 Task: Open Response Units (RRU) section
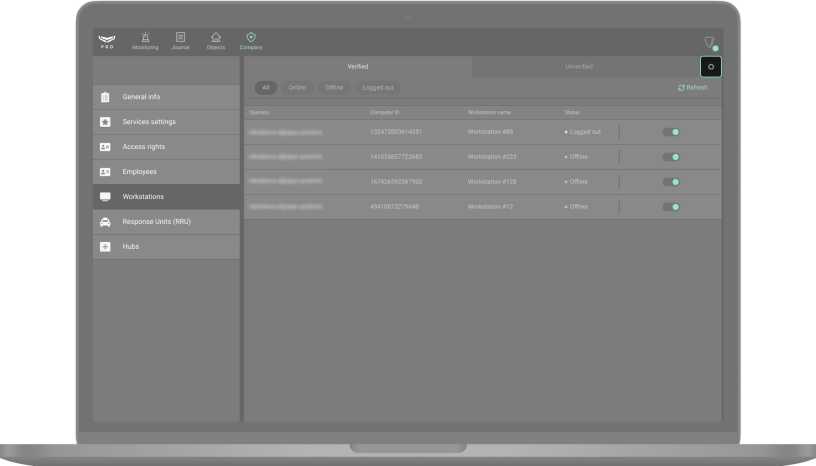[x=166, y=221]
